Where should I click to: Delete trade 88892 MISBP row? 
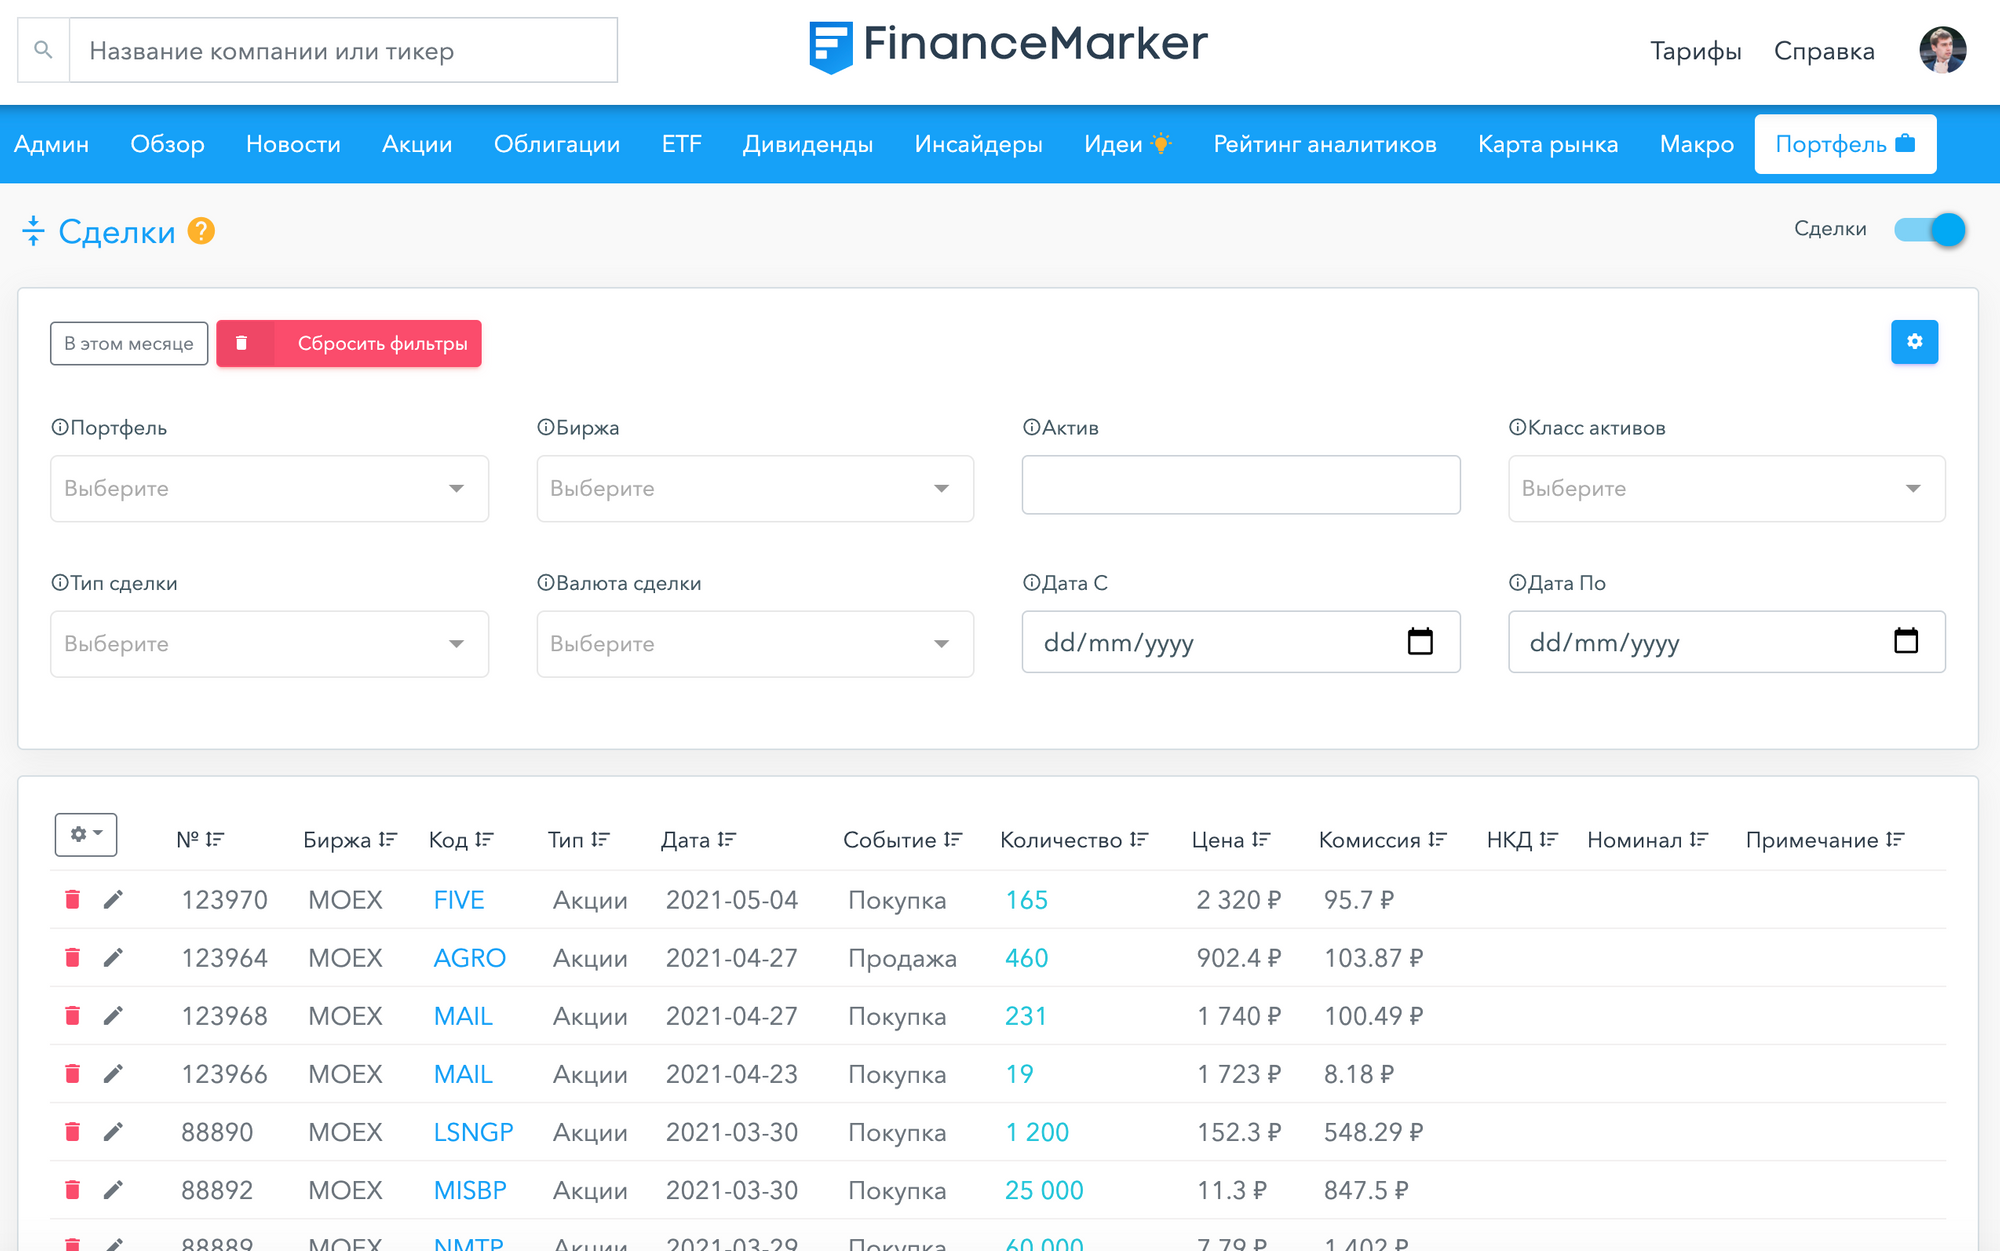[x=72, y=1189]
